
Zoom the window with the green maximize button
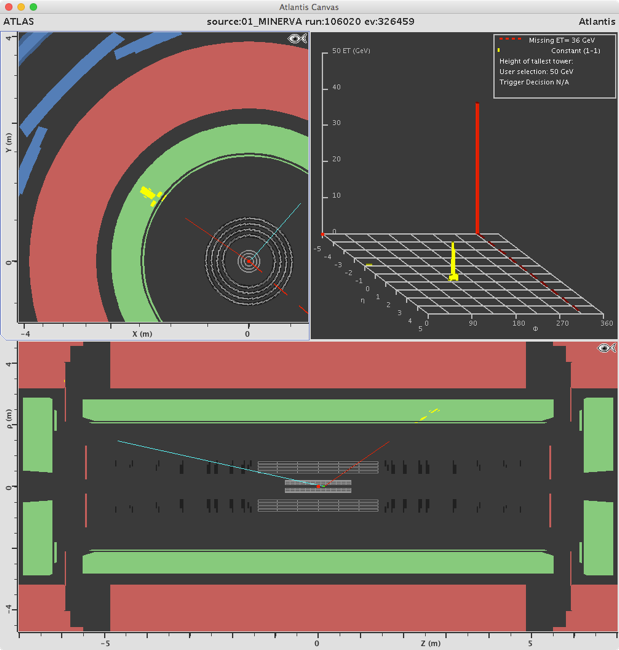[x=47, y=7]
